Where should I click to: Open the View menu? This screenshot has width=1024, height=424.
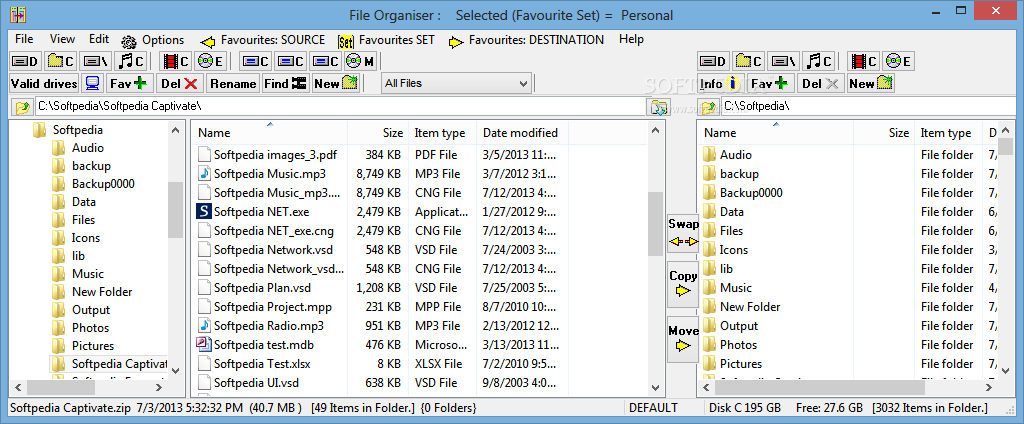(x=62, y=39)
